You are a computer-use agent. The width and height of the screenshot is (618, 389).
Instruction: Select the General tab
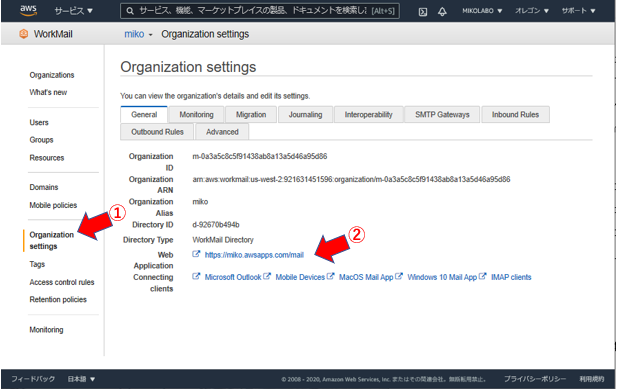click(144, 115)
